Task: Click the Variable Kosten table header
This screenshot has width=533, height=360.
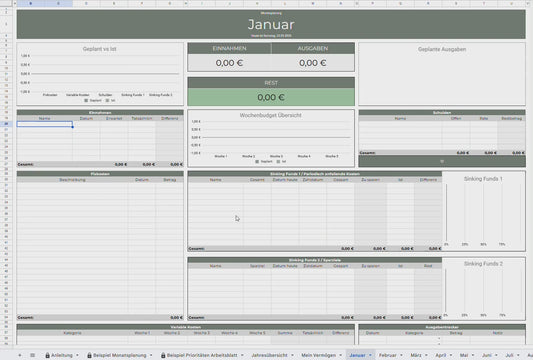Action: (x=186, y=327)
